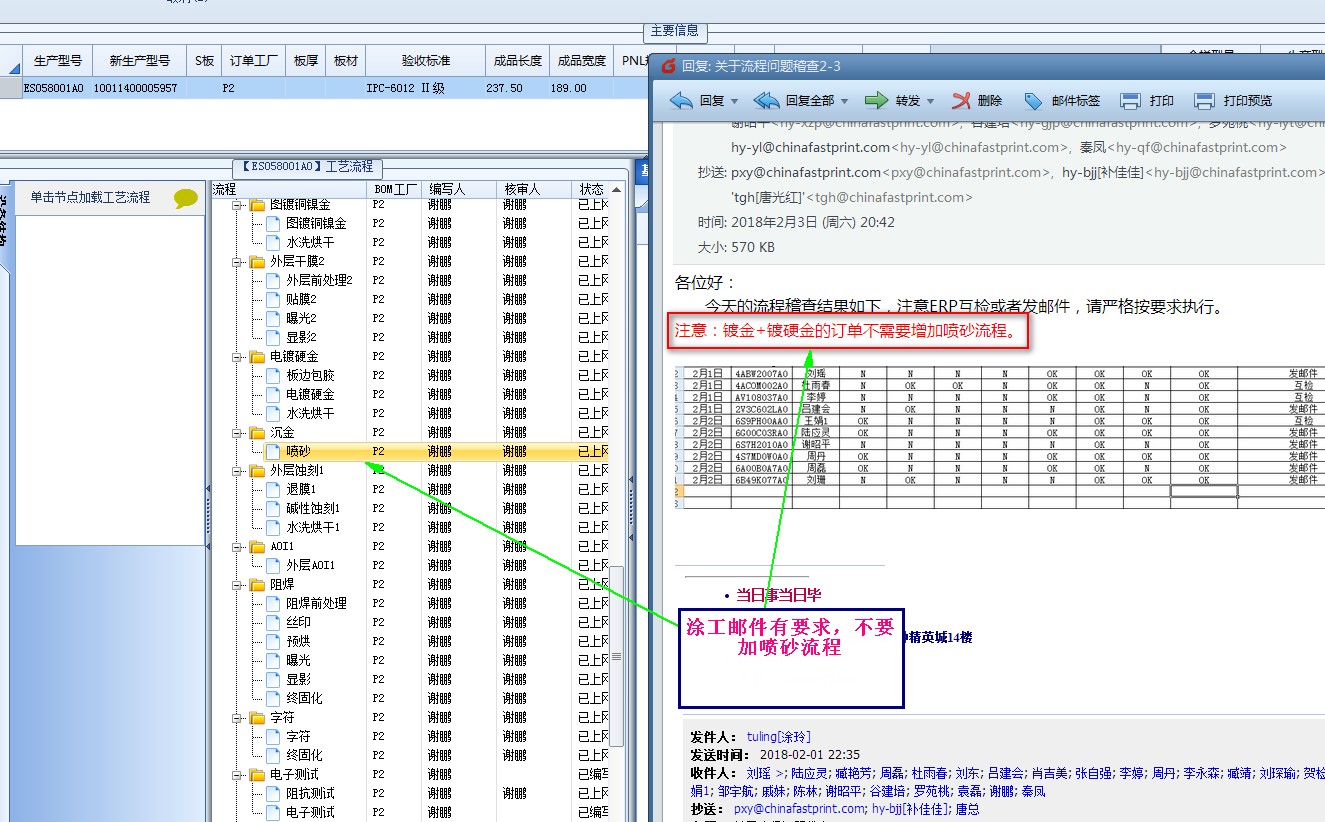Click the folder icon of 阻焊 group

pyautogui.click(x=258, y=585)
